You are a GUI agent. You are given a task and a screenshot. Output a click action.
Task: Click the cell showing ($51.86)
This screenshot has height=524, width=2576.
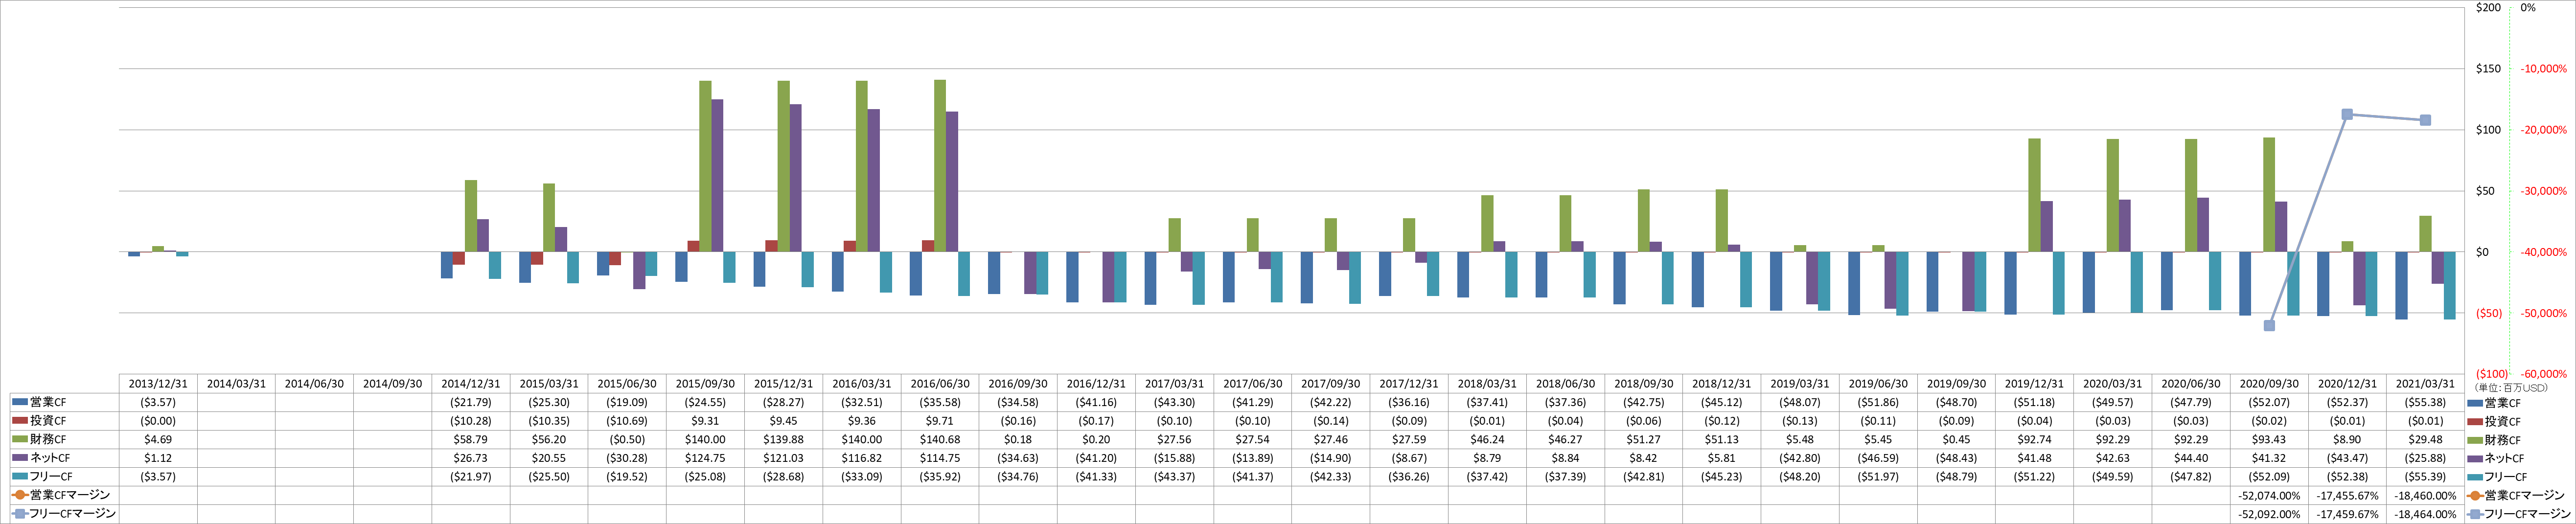(x=1877, y=402)
